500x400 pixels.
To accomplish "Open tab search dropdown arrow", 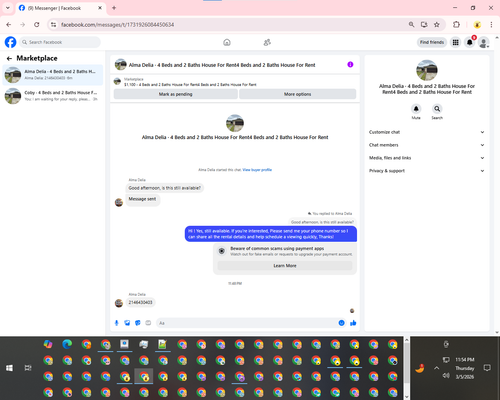I will coord(8,8).
